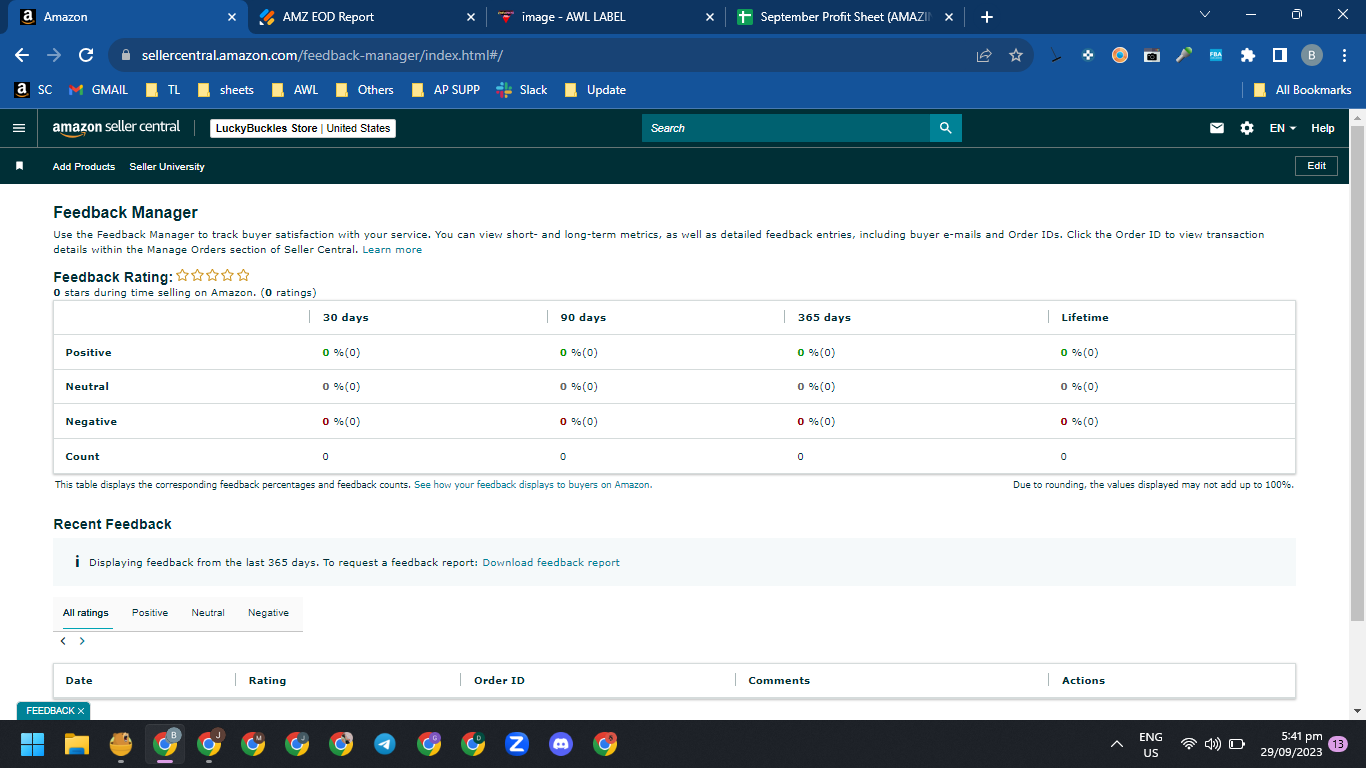Click the five-star Feedback Rating display

pos(213,276)
